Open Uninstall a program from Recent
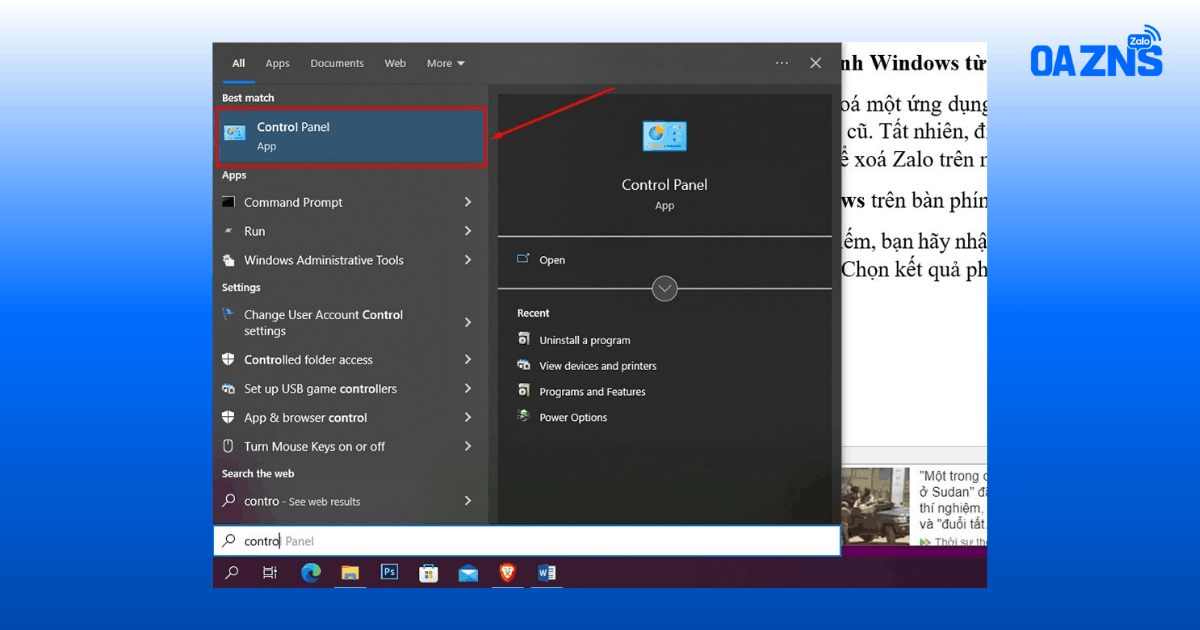The height and width of the screenshot is (630, 1200). pos(585,340)
